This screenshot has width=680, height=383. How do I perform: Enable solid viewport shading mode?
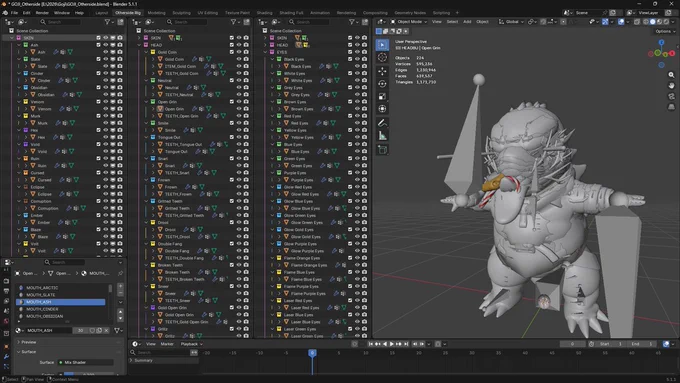653,22
